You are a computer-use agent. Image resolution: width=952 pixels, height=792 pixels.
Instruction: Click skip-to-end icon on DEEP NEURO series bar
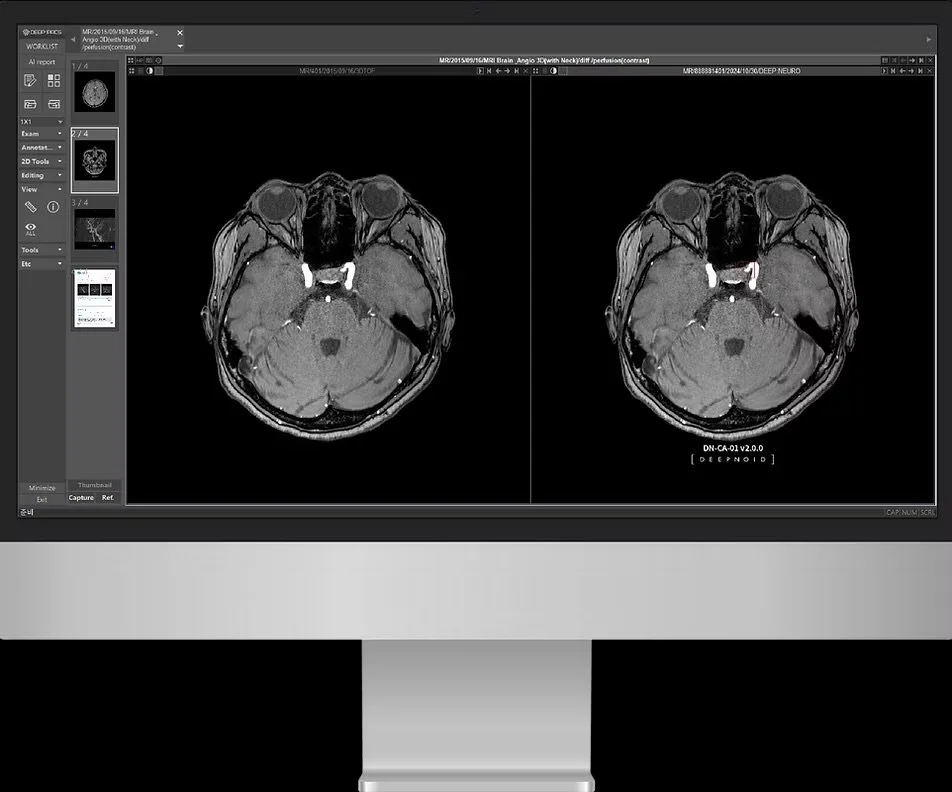pos(920,71)
